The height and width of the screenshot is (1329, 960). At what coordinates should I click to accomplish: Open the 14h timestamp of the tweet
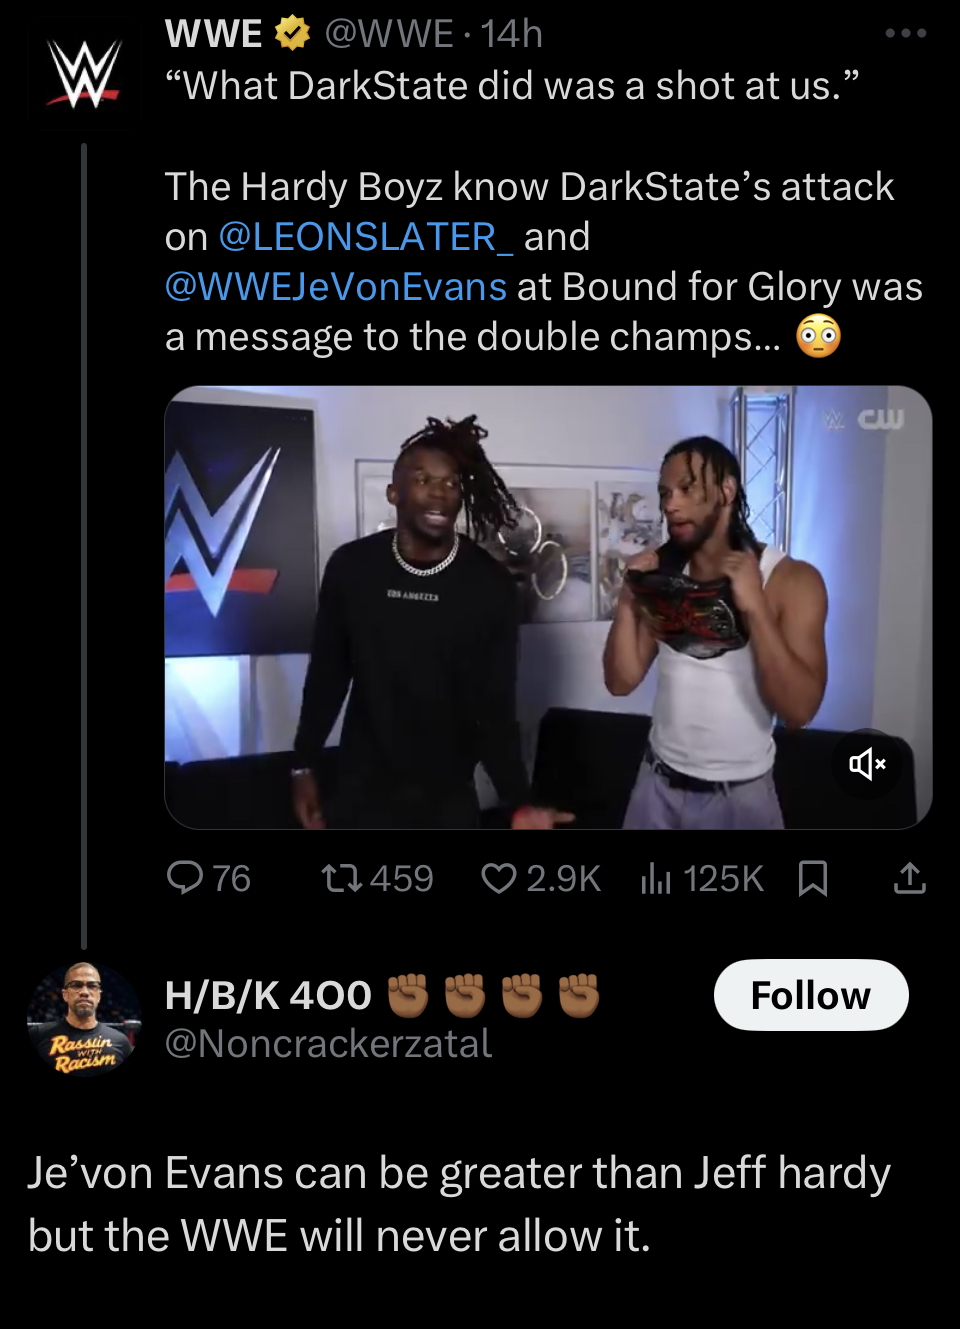pos(511,34)
